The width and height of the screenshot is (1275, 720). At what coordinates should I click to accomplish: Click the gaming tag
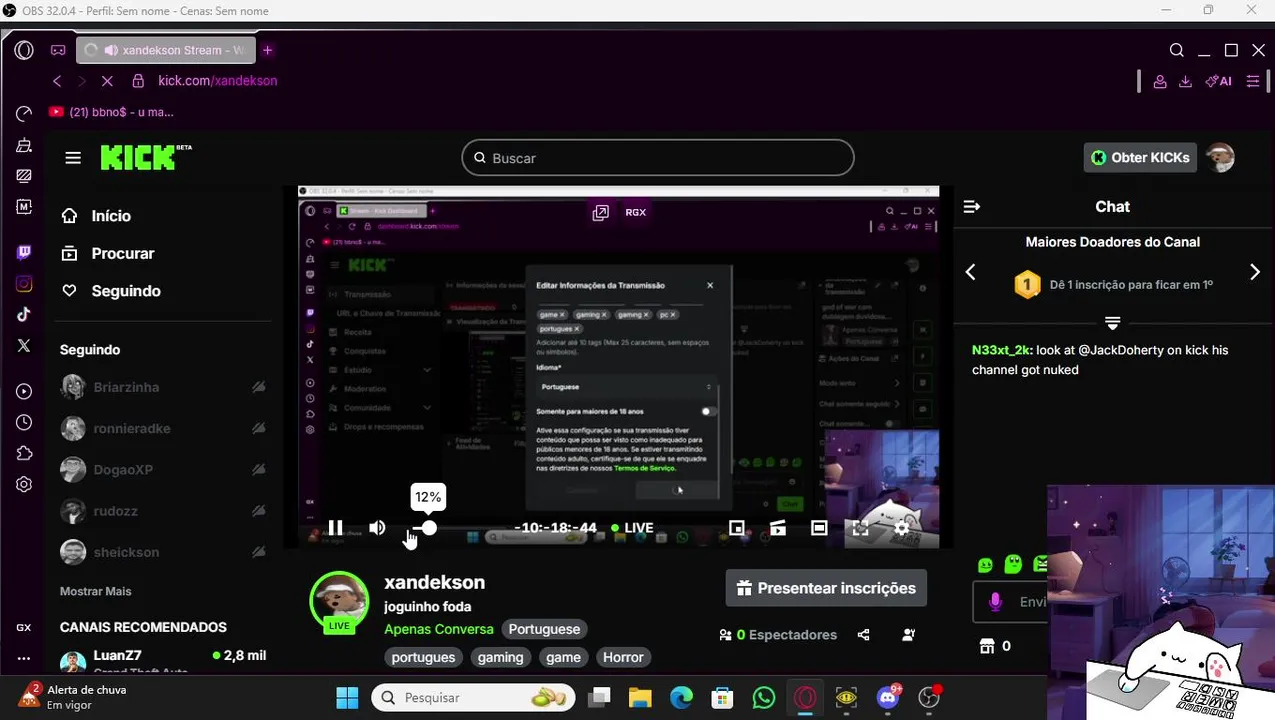pyautogui.click(x=500, y=657)
